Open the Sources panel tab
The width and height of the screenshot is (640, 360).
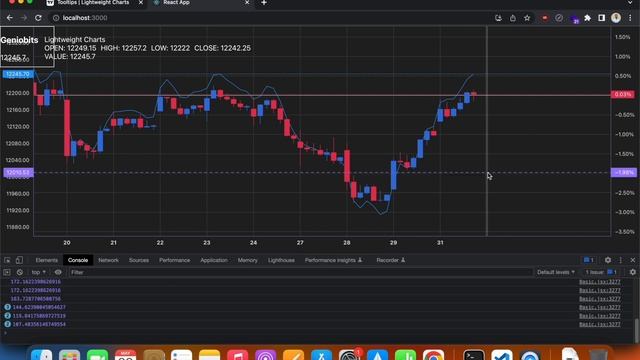(139, 260)
